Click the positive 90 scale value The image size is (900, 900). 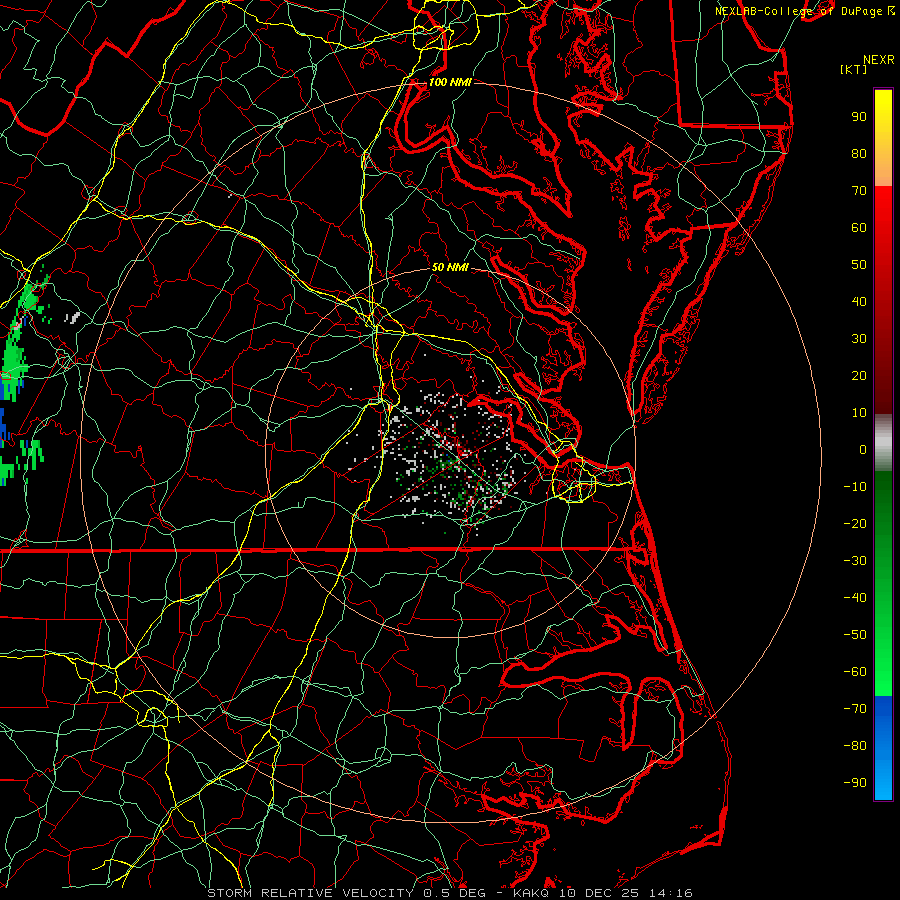click(859, 117)
